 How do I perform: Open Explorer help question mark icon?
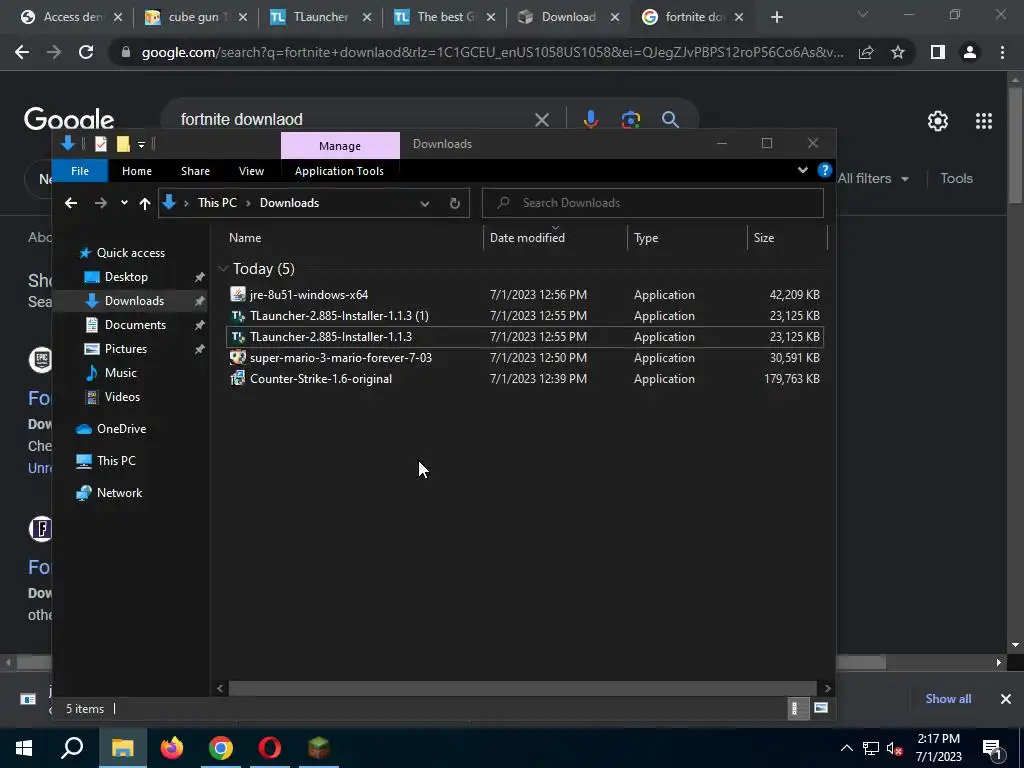[x=824, y=170]
